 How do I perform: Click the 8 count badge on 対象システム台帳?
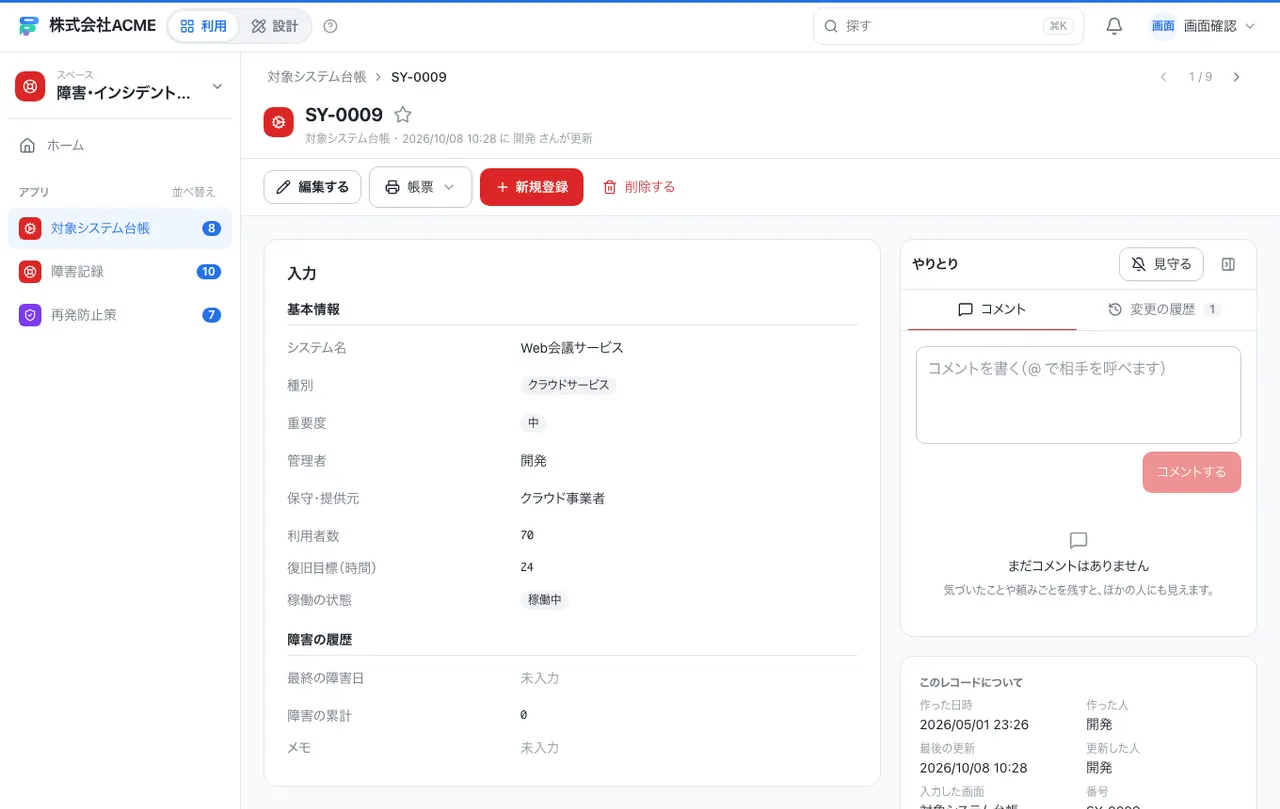(x=211, y=229)
